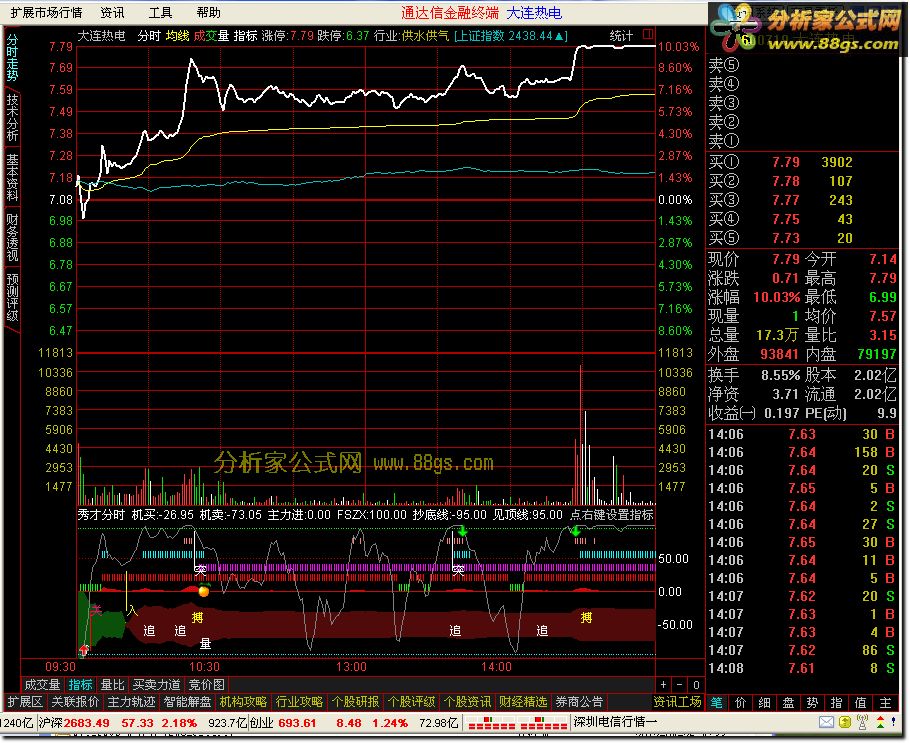
Task: Open the 行业攻略 tab
Action: pyautogui.click(x=299, y=702)
